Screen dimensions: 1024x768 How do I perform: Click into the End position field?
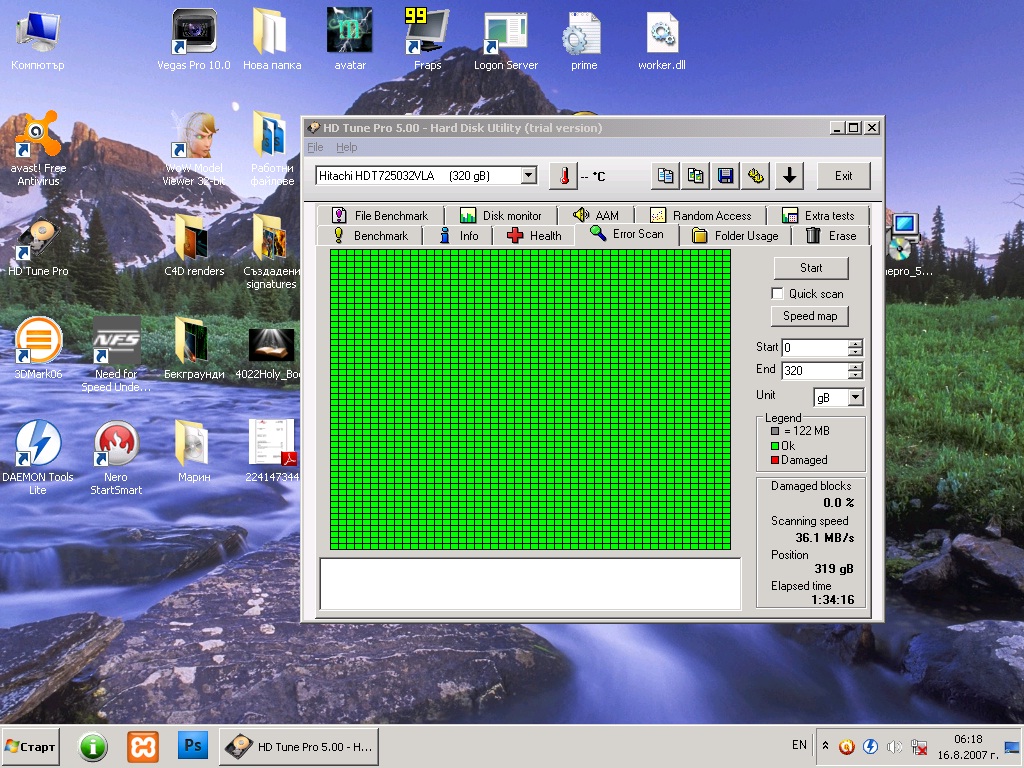tap(815, 370)
